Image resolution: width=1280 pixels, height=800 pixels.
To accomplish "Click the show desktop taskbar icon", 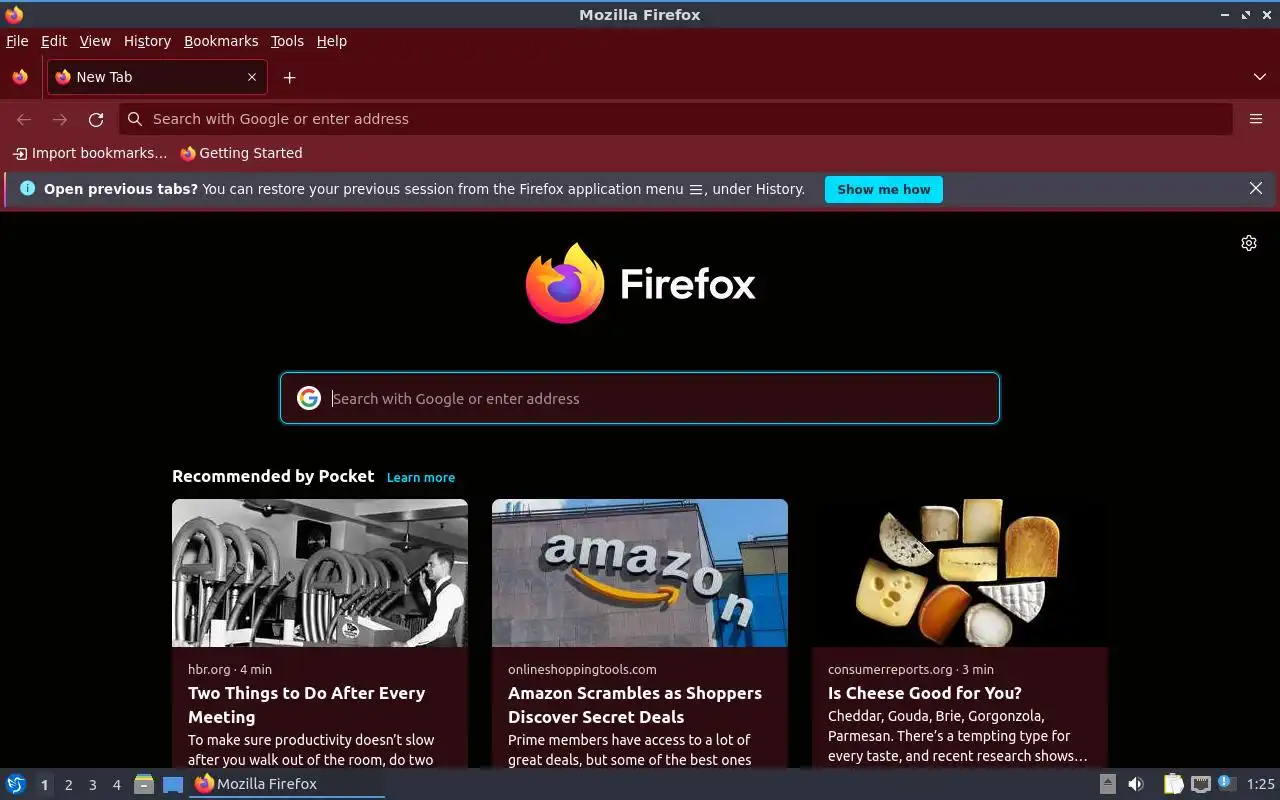I will (x=173, y=784).
